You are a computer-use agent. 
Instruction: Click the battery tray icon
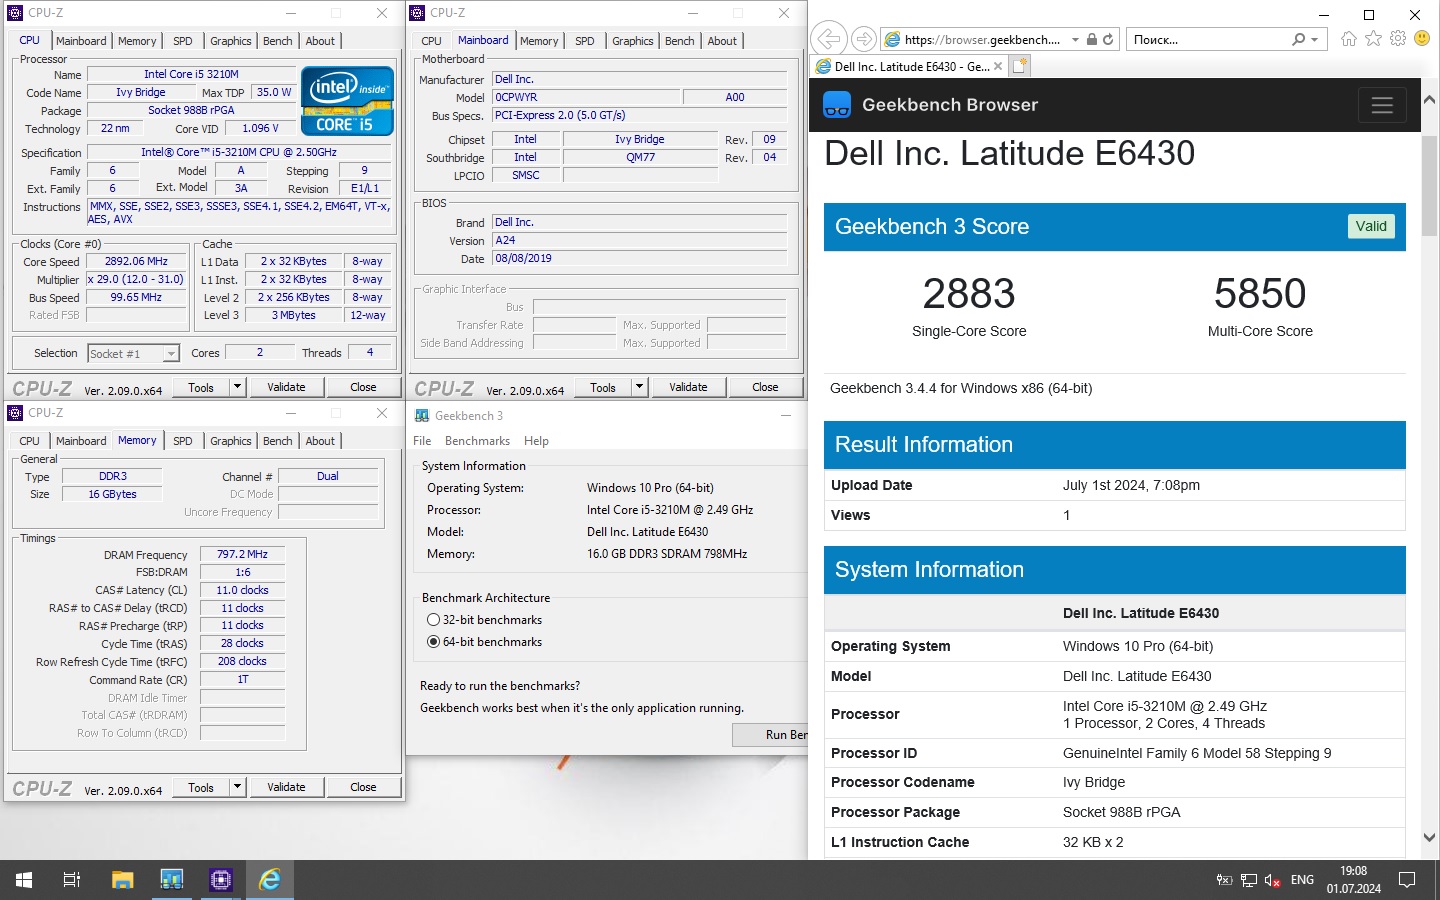[1224, 880]
